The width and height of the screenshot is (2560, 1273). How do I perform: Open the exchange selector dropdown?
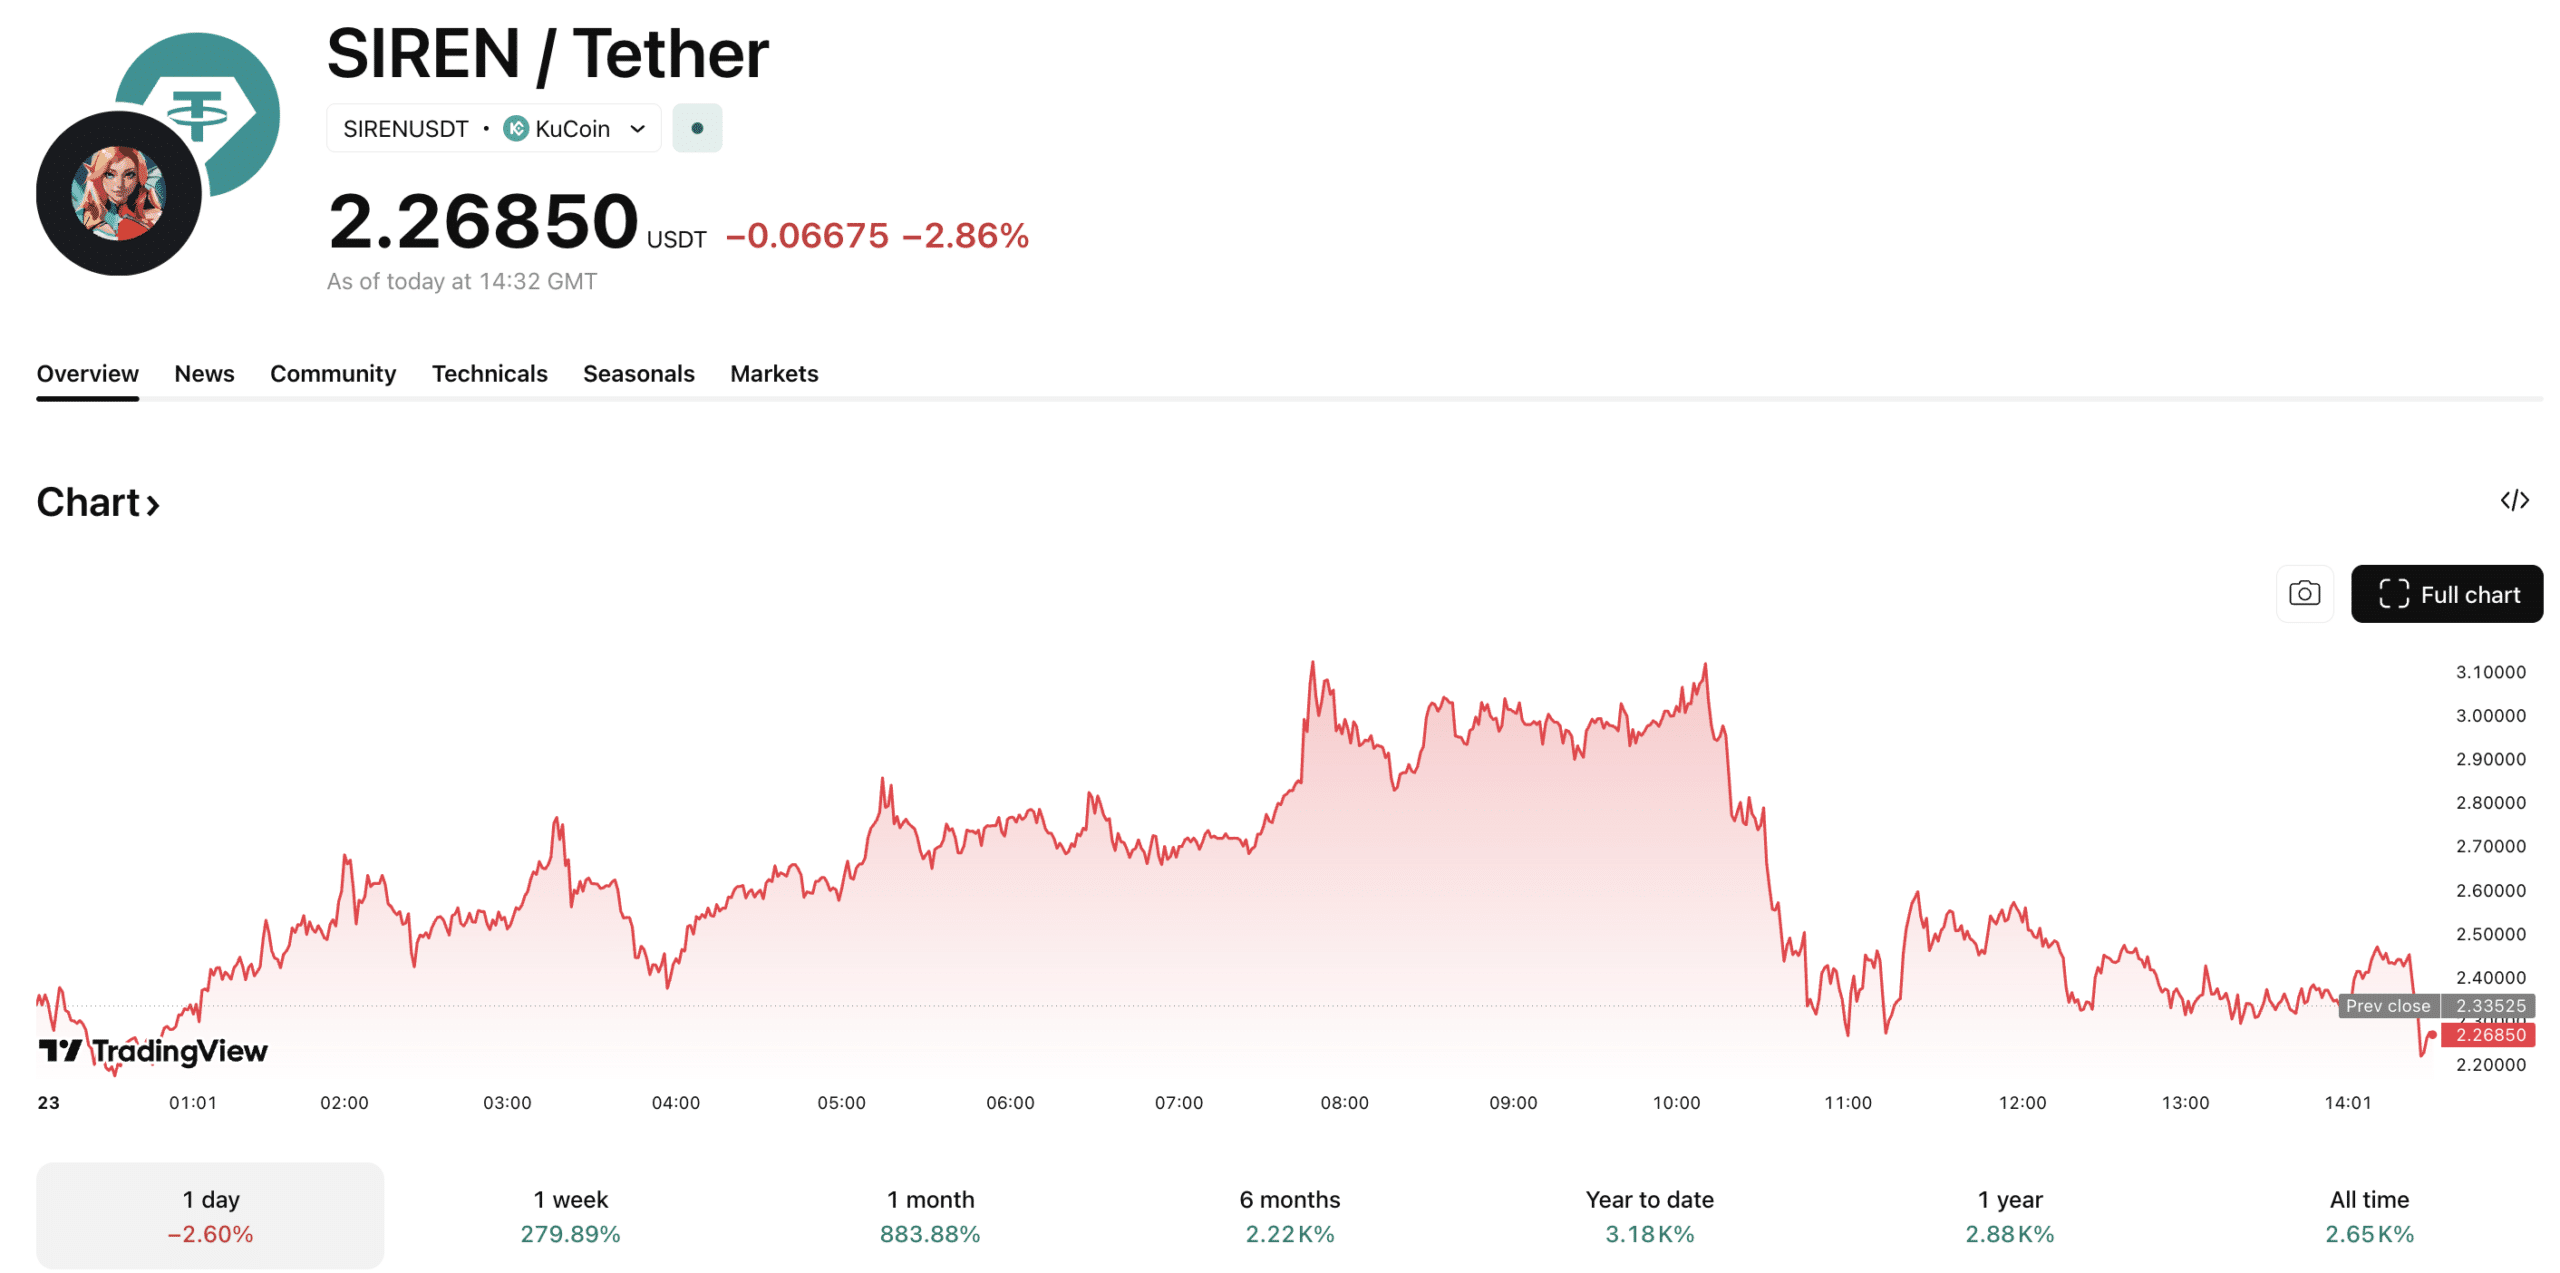(639, 128)
